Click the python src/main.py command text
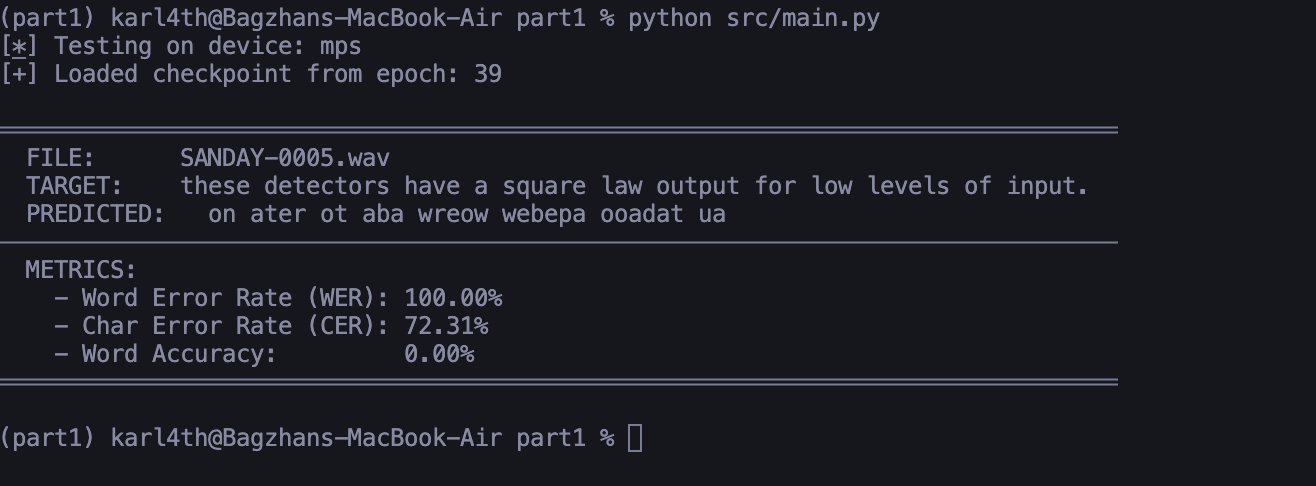Image resolution: width=1316 pixels, height=486 pixels. click(x=754, y=18)
